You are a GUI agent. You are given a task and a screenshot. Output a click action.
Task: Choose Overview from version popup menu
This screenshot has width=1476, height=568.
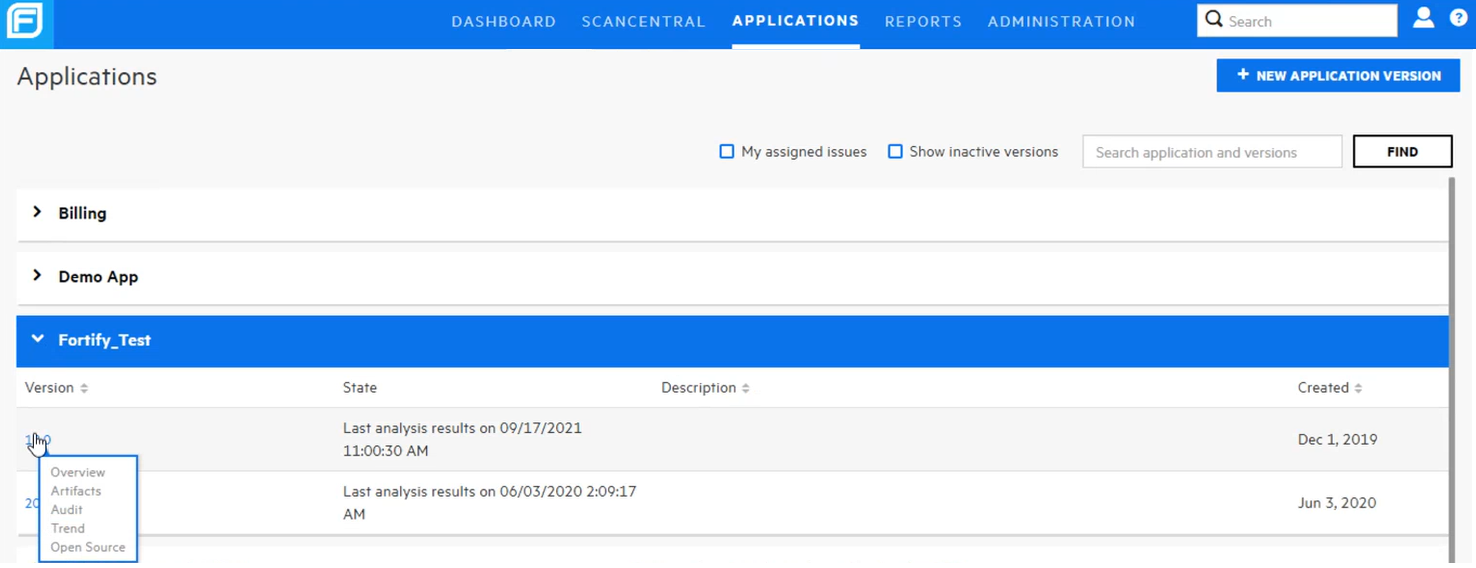(x=78, y=472)
